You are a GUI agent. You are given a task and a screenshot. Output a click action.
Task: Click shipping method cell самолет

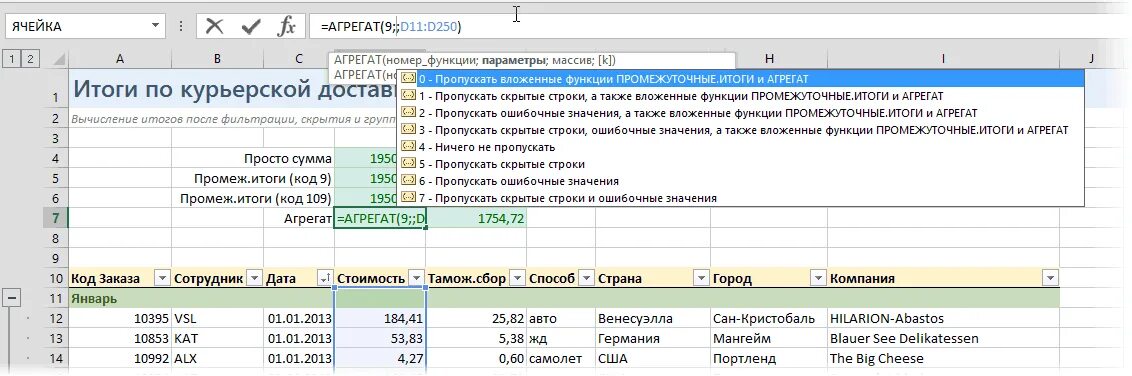pos(560,359)
